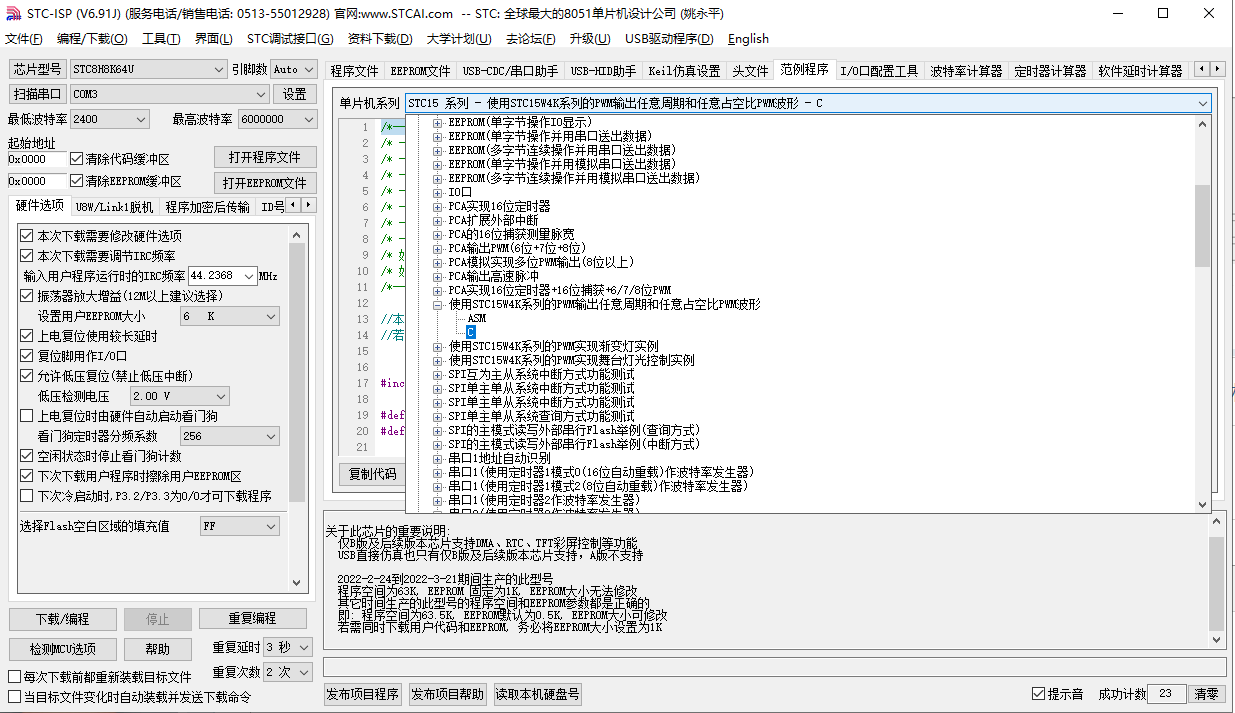Click tab scroll left arrow in top tab strip

(1201, 70)
